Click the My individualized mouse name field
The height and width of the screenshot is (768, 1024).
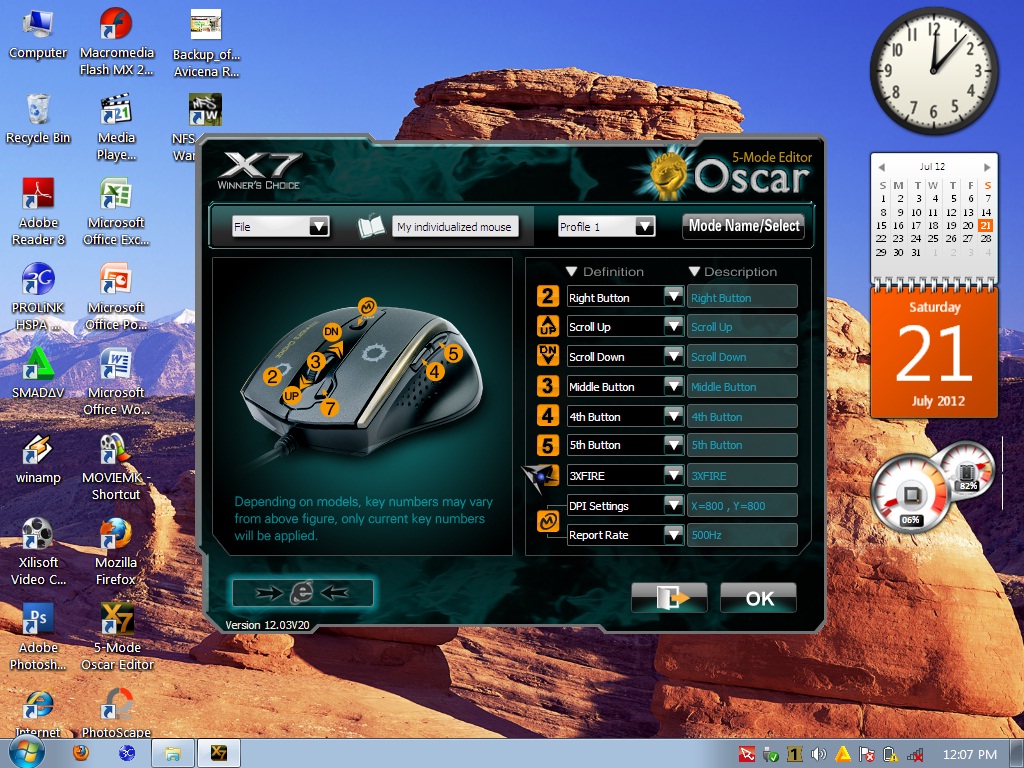pyautogui.click(x=455, y=227)
